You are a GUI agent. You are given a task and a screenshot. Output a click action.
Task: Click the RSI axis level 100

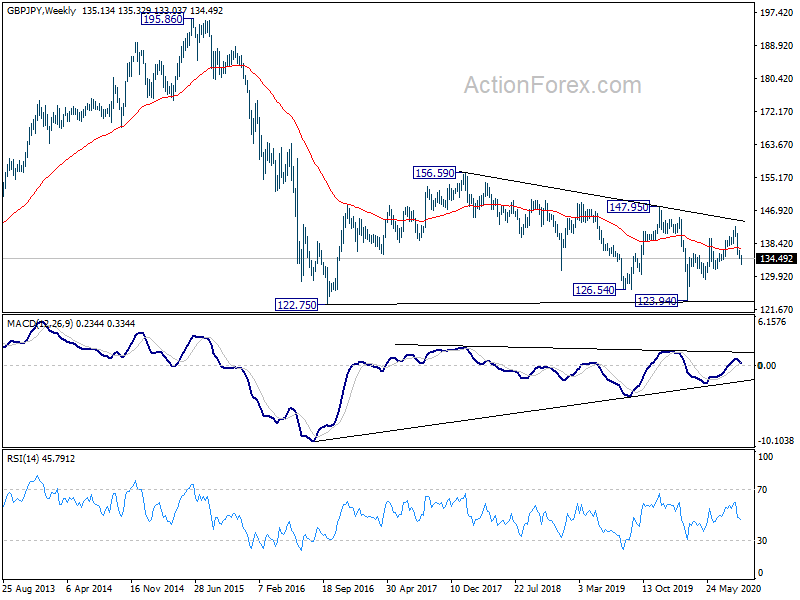click(x=765, y=457)
